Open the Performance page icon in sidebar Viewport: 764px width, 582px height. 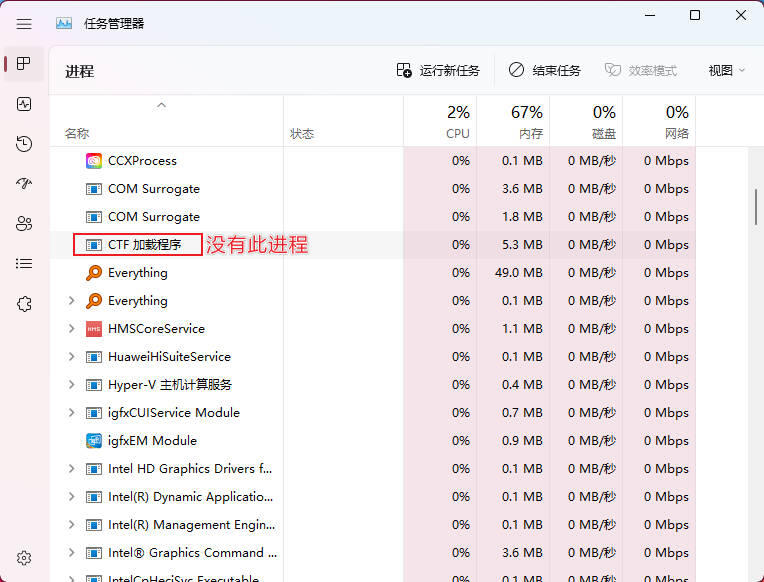click(x=24, y=104)
